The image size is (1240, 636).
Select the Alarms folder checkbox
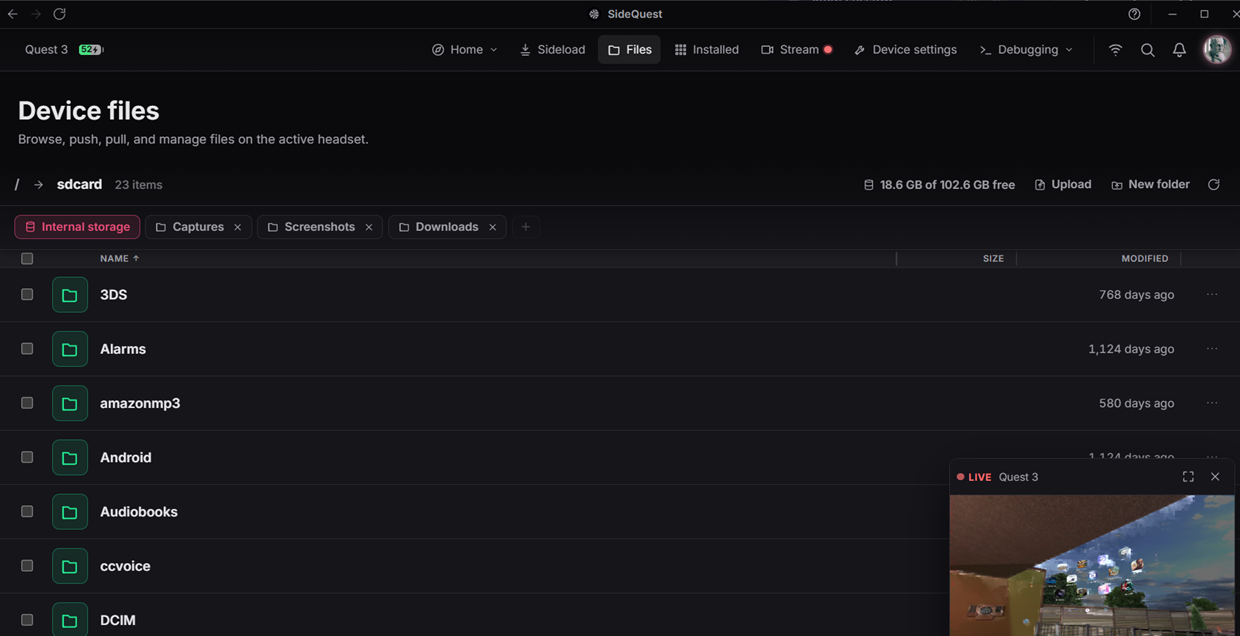click(27, 349)
